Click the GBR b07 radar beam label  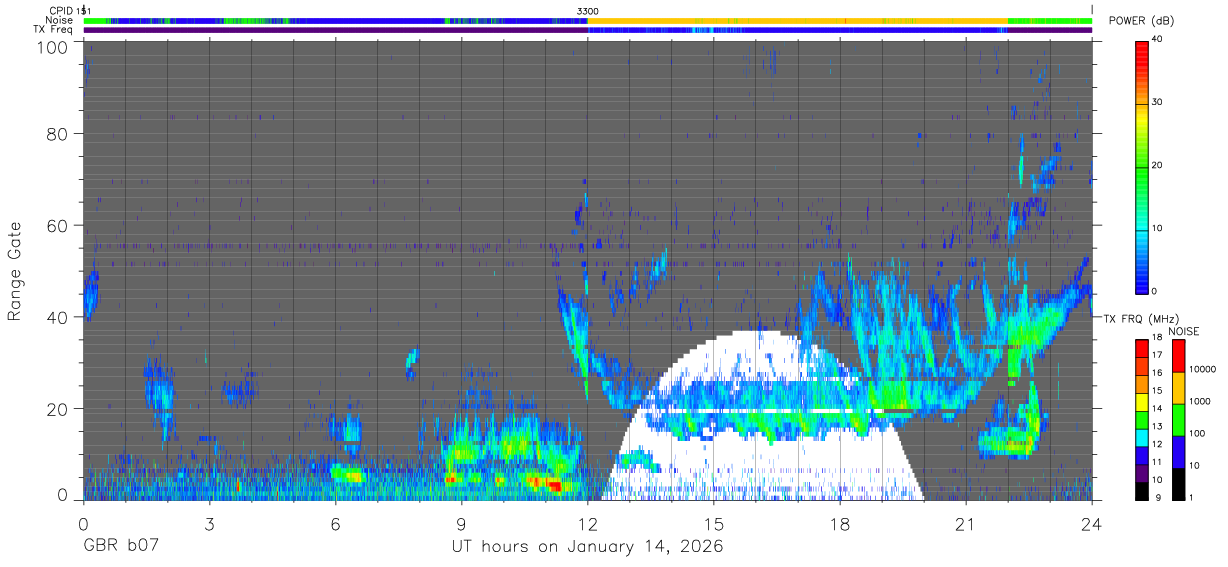120,548
